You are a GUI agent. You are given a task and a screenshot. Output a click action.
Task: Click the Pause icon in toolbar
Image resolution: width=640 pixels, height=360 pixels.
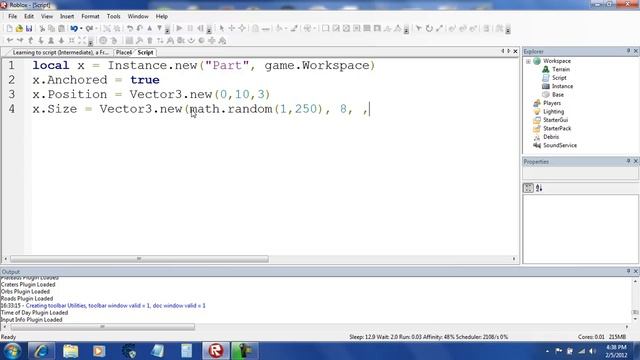(x=190, y=29)
